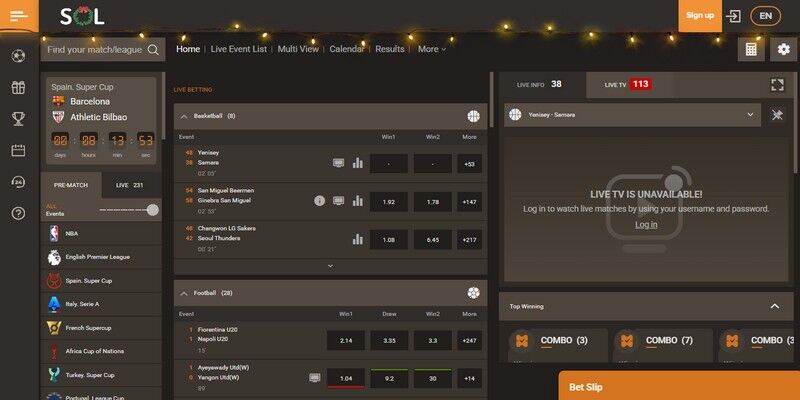This screenshot has width=800, height=400.
Task: Open the More navigation dropdown
Action: click(x=432, y=49)
